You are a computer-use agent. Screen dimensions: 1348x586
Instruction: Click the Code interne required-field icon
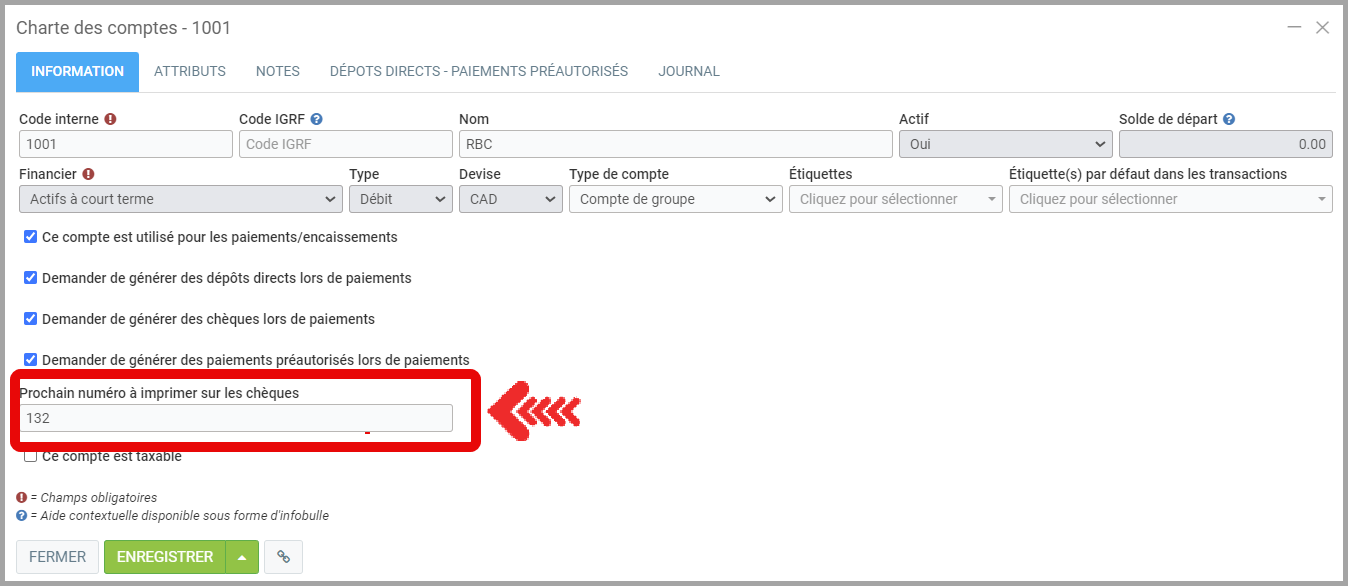tap(110, 119)
